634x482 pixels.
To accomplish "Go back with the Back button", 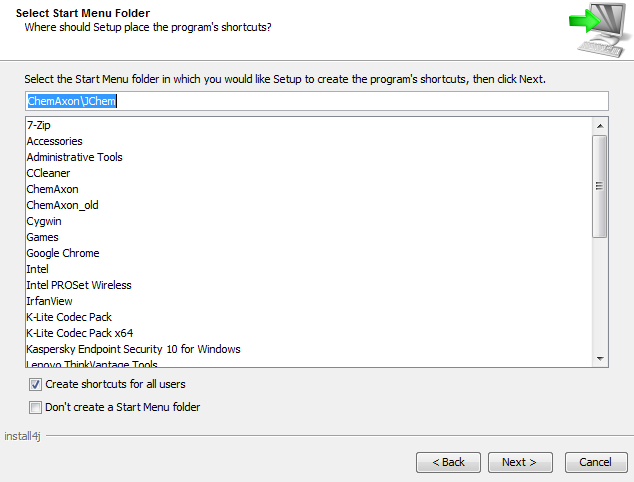I will tap(447, 462).
